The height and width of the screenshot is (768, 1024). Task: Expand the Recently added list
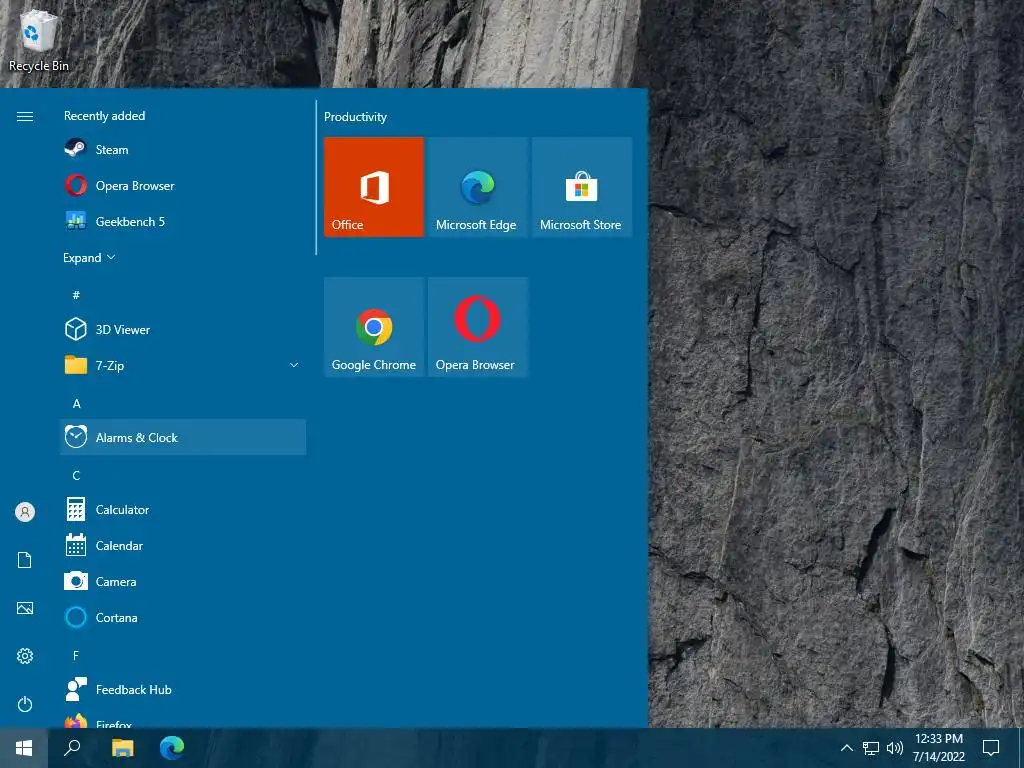tap(89, 258)
